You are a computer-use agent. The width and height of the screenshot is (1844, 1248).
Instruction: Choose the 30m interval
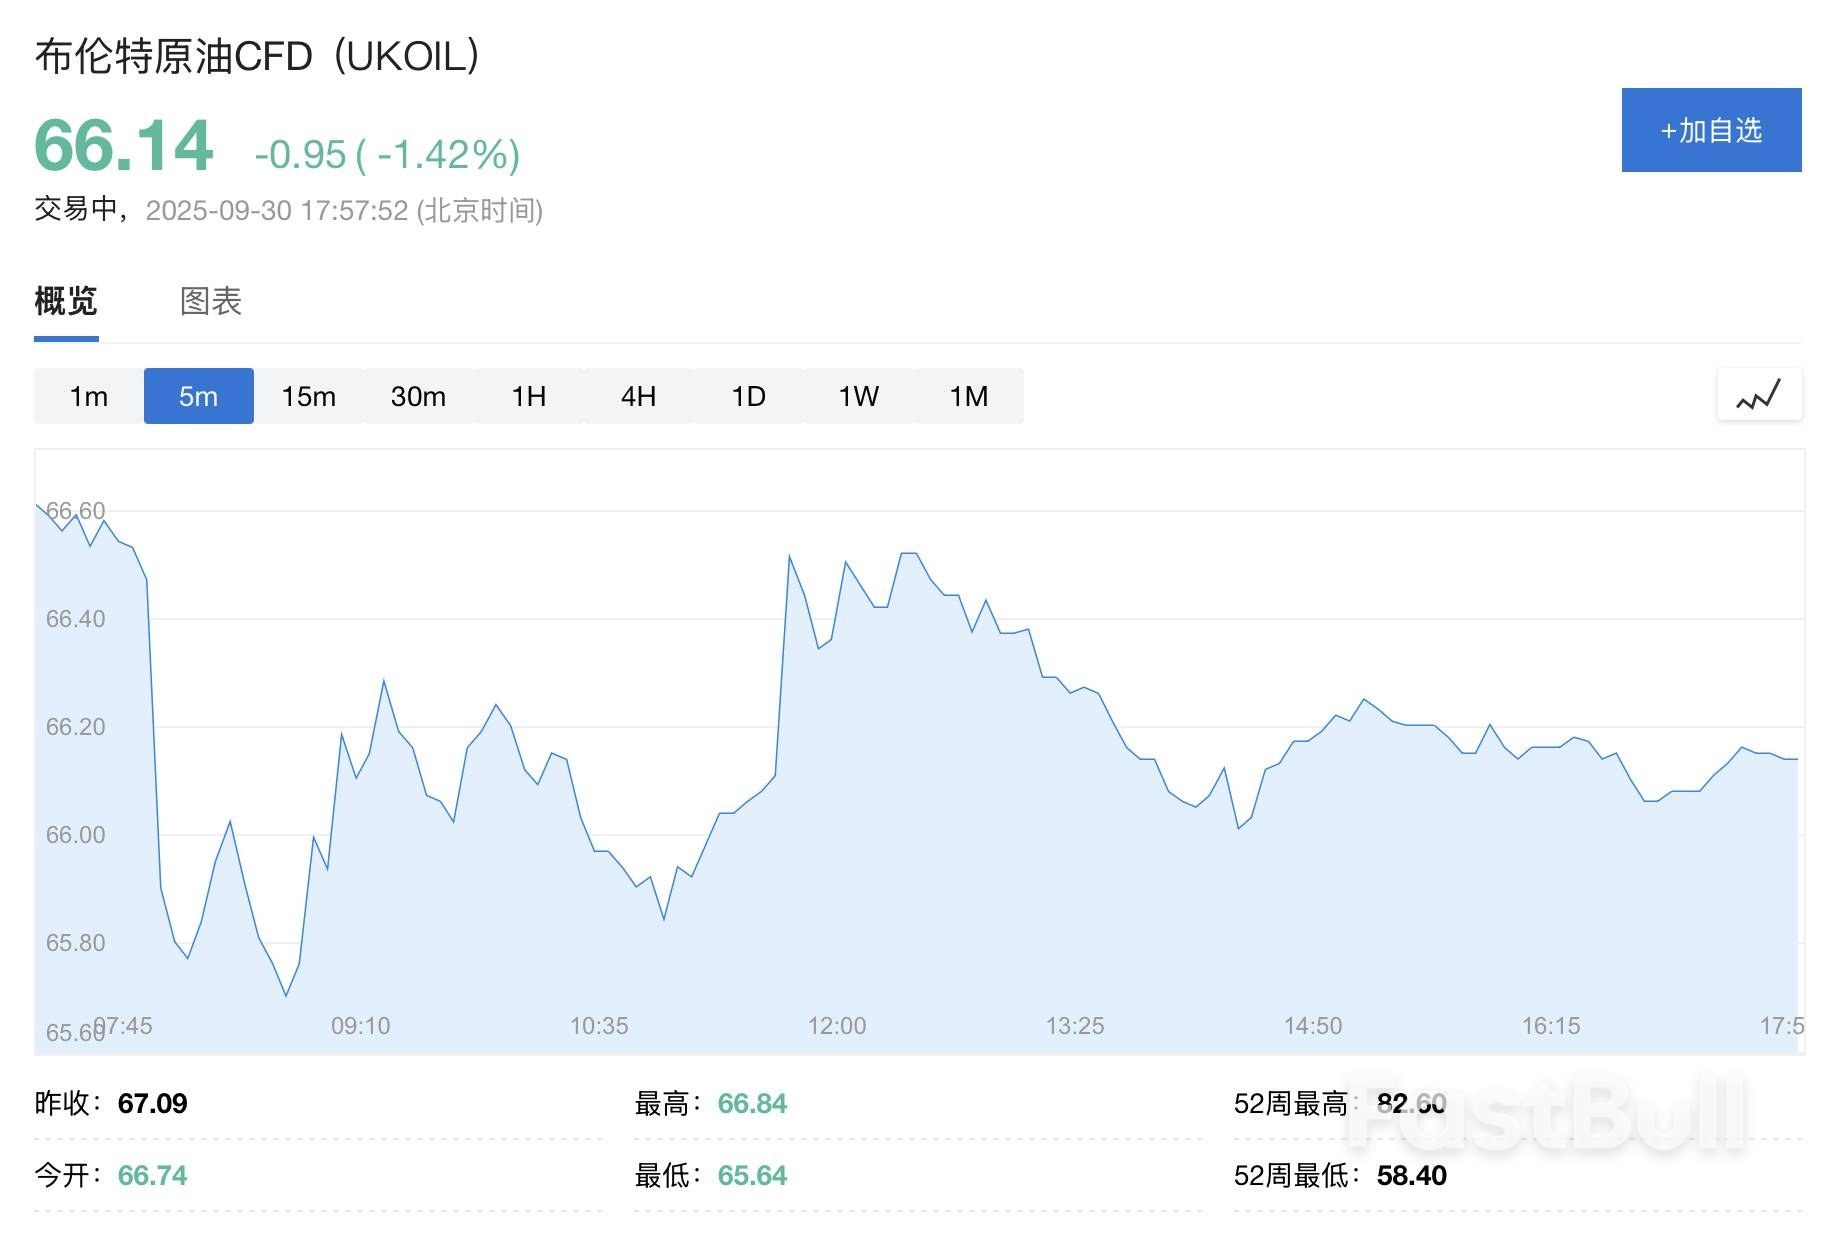[x=418, y=396]
